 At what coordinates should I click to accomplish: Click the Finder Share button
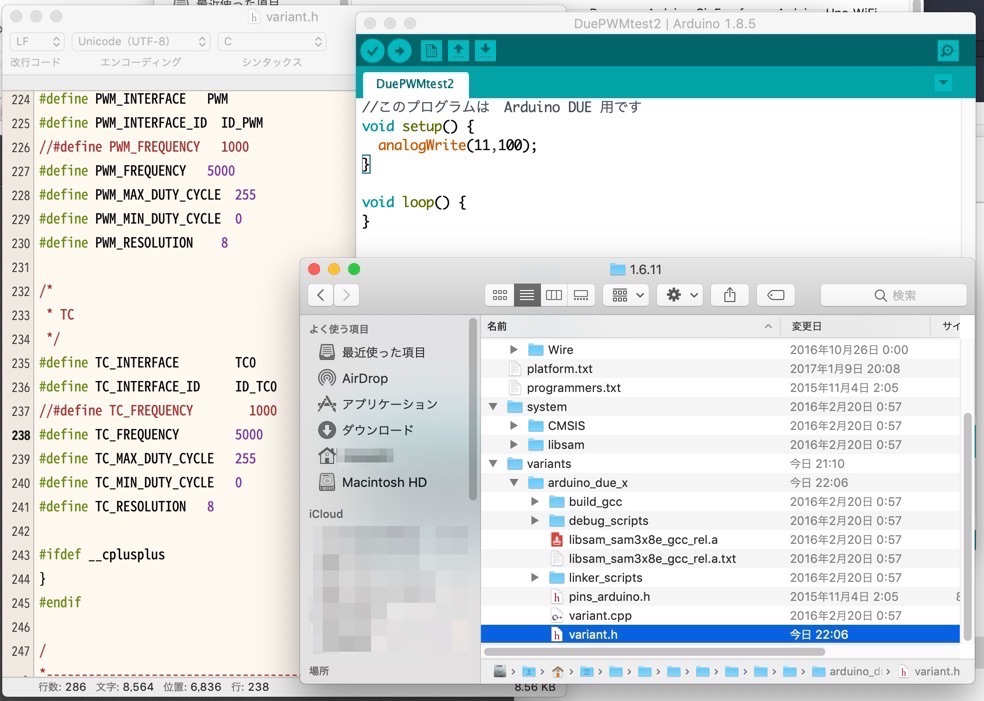[x=729, y=295]
